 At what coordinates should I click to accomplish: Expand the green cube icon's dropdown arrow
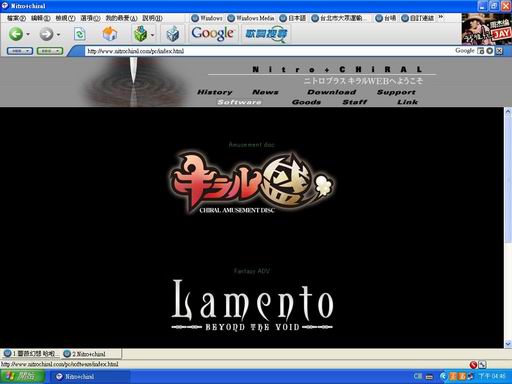[152, 35]
